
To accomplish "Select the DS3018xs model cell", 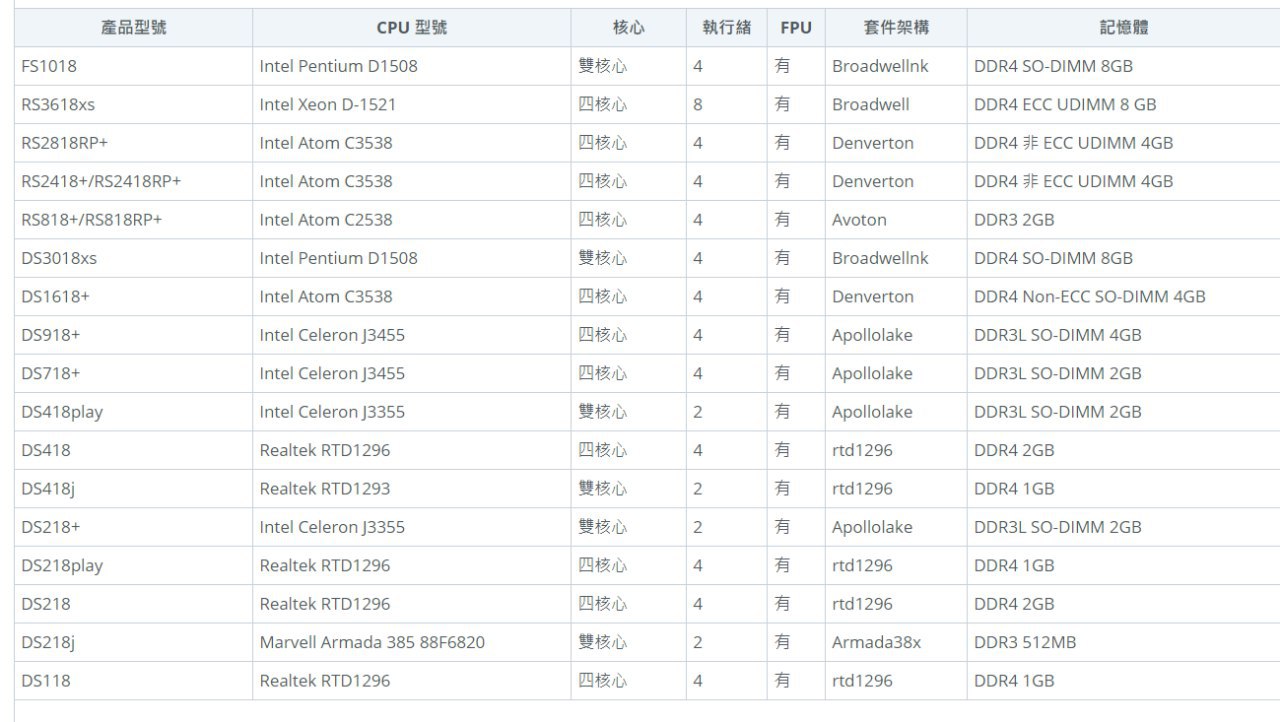I will click(59, 258).
